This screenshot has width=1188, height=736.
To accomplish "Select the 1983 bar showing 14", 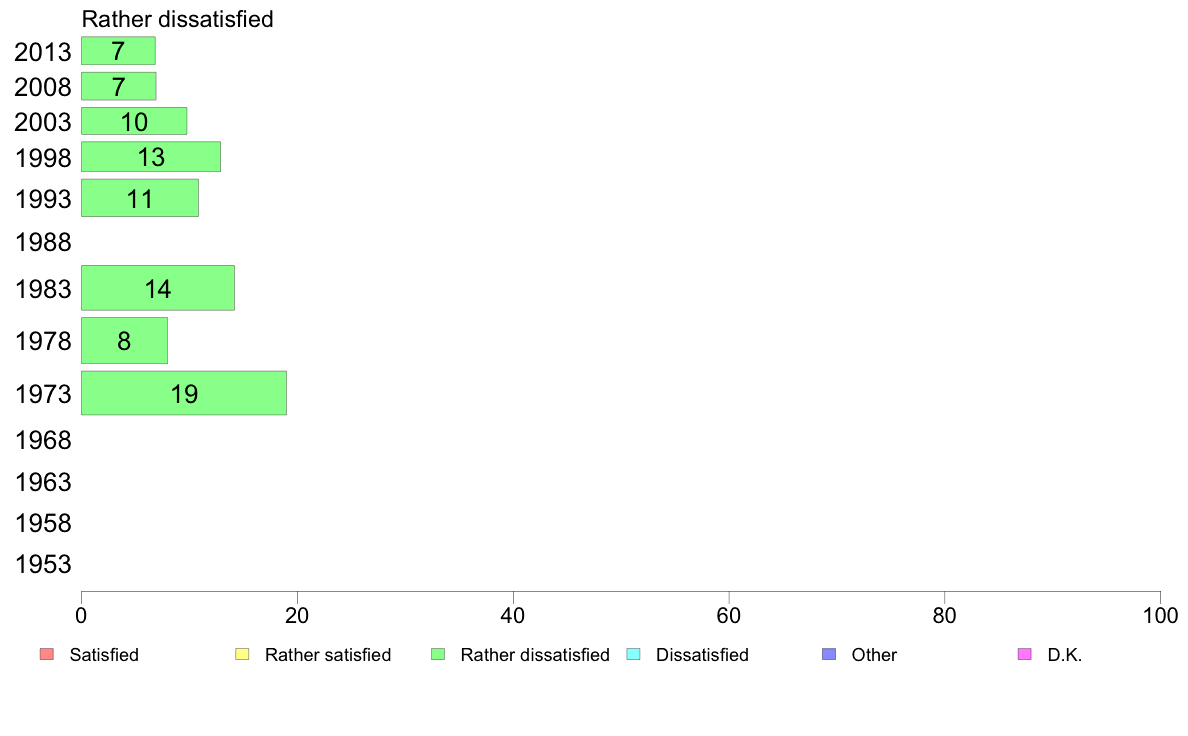I will (158, 288).
